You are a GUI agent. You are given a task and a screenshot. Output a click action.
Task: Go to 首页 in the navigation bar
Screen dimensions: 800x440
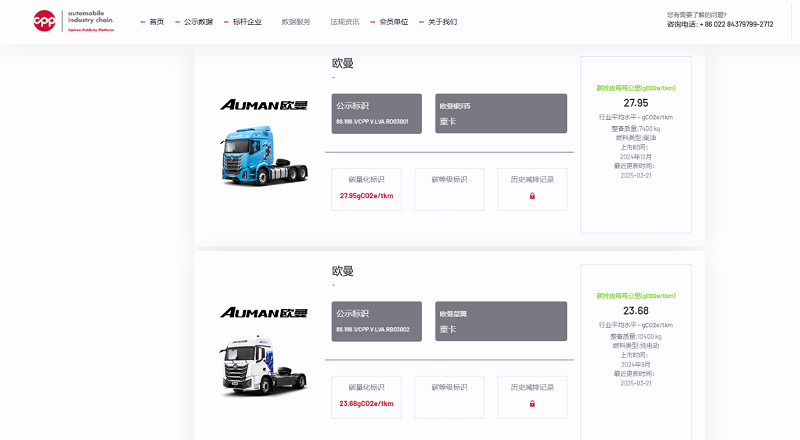156,22
